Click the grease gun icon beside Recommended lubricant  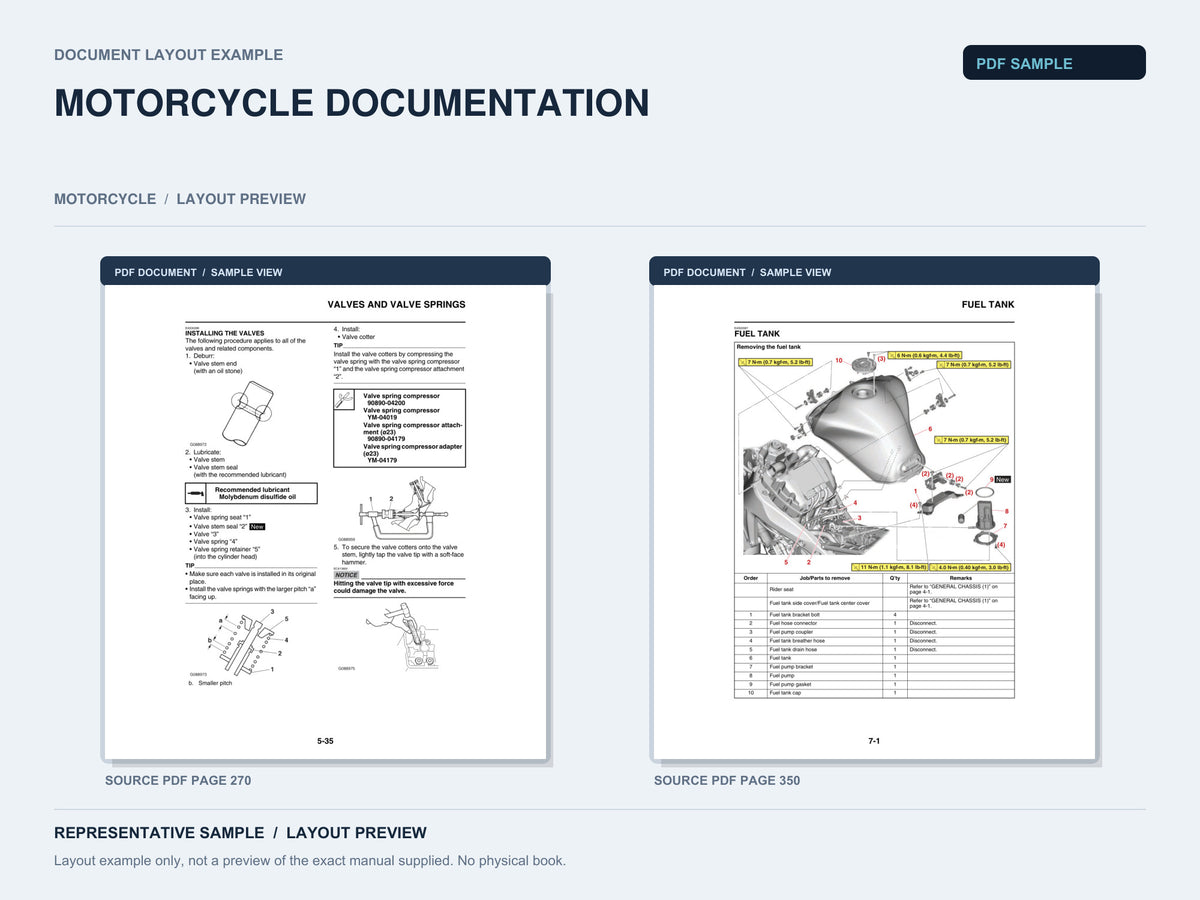click(195, 494)
